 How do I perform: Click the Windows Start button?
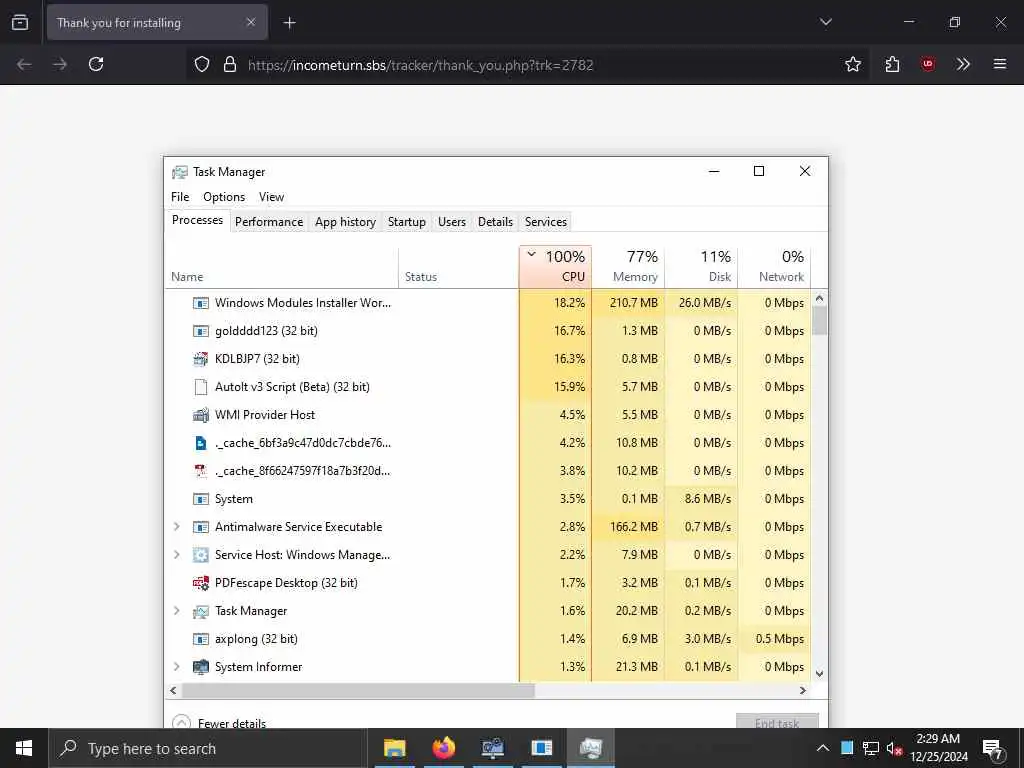pyautogui.click(x=24, y=748)
